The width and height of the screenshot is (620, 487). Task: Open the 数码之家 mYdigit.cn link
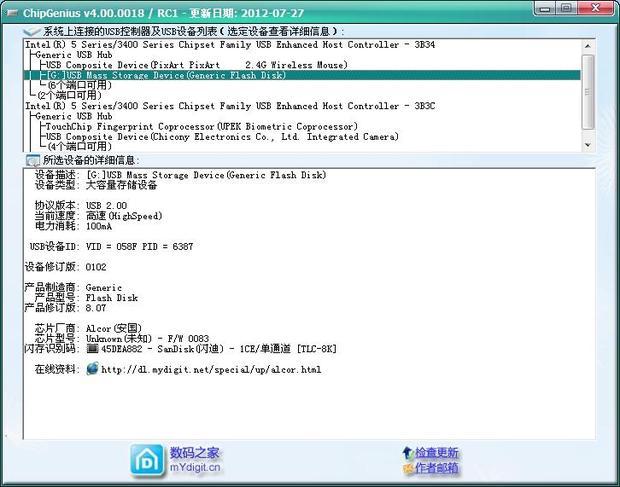pos(195,460)
